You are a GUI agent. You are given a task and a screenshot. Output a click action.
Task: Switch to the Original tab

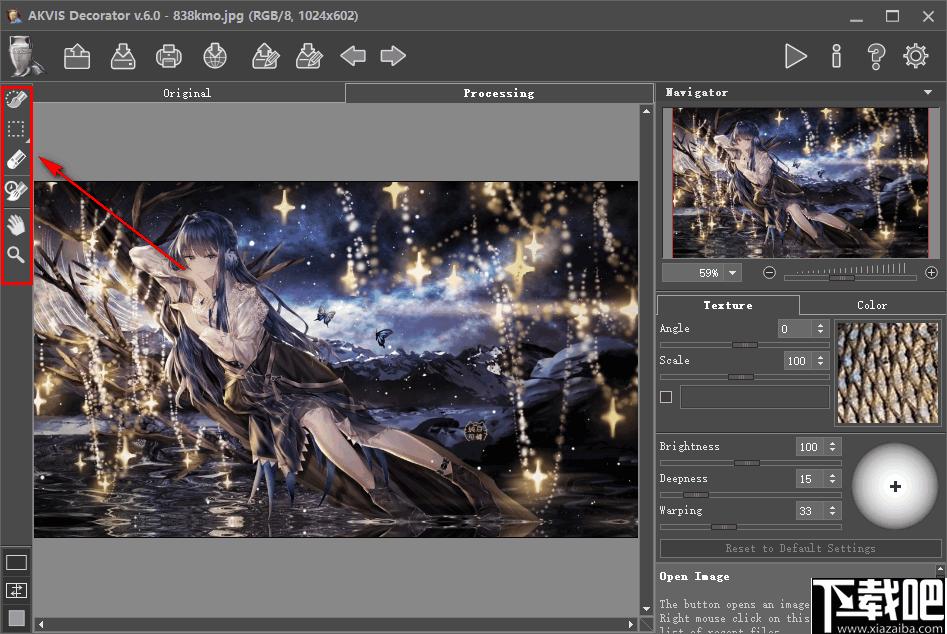(187, 93)
